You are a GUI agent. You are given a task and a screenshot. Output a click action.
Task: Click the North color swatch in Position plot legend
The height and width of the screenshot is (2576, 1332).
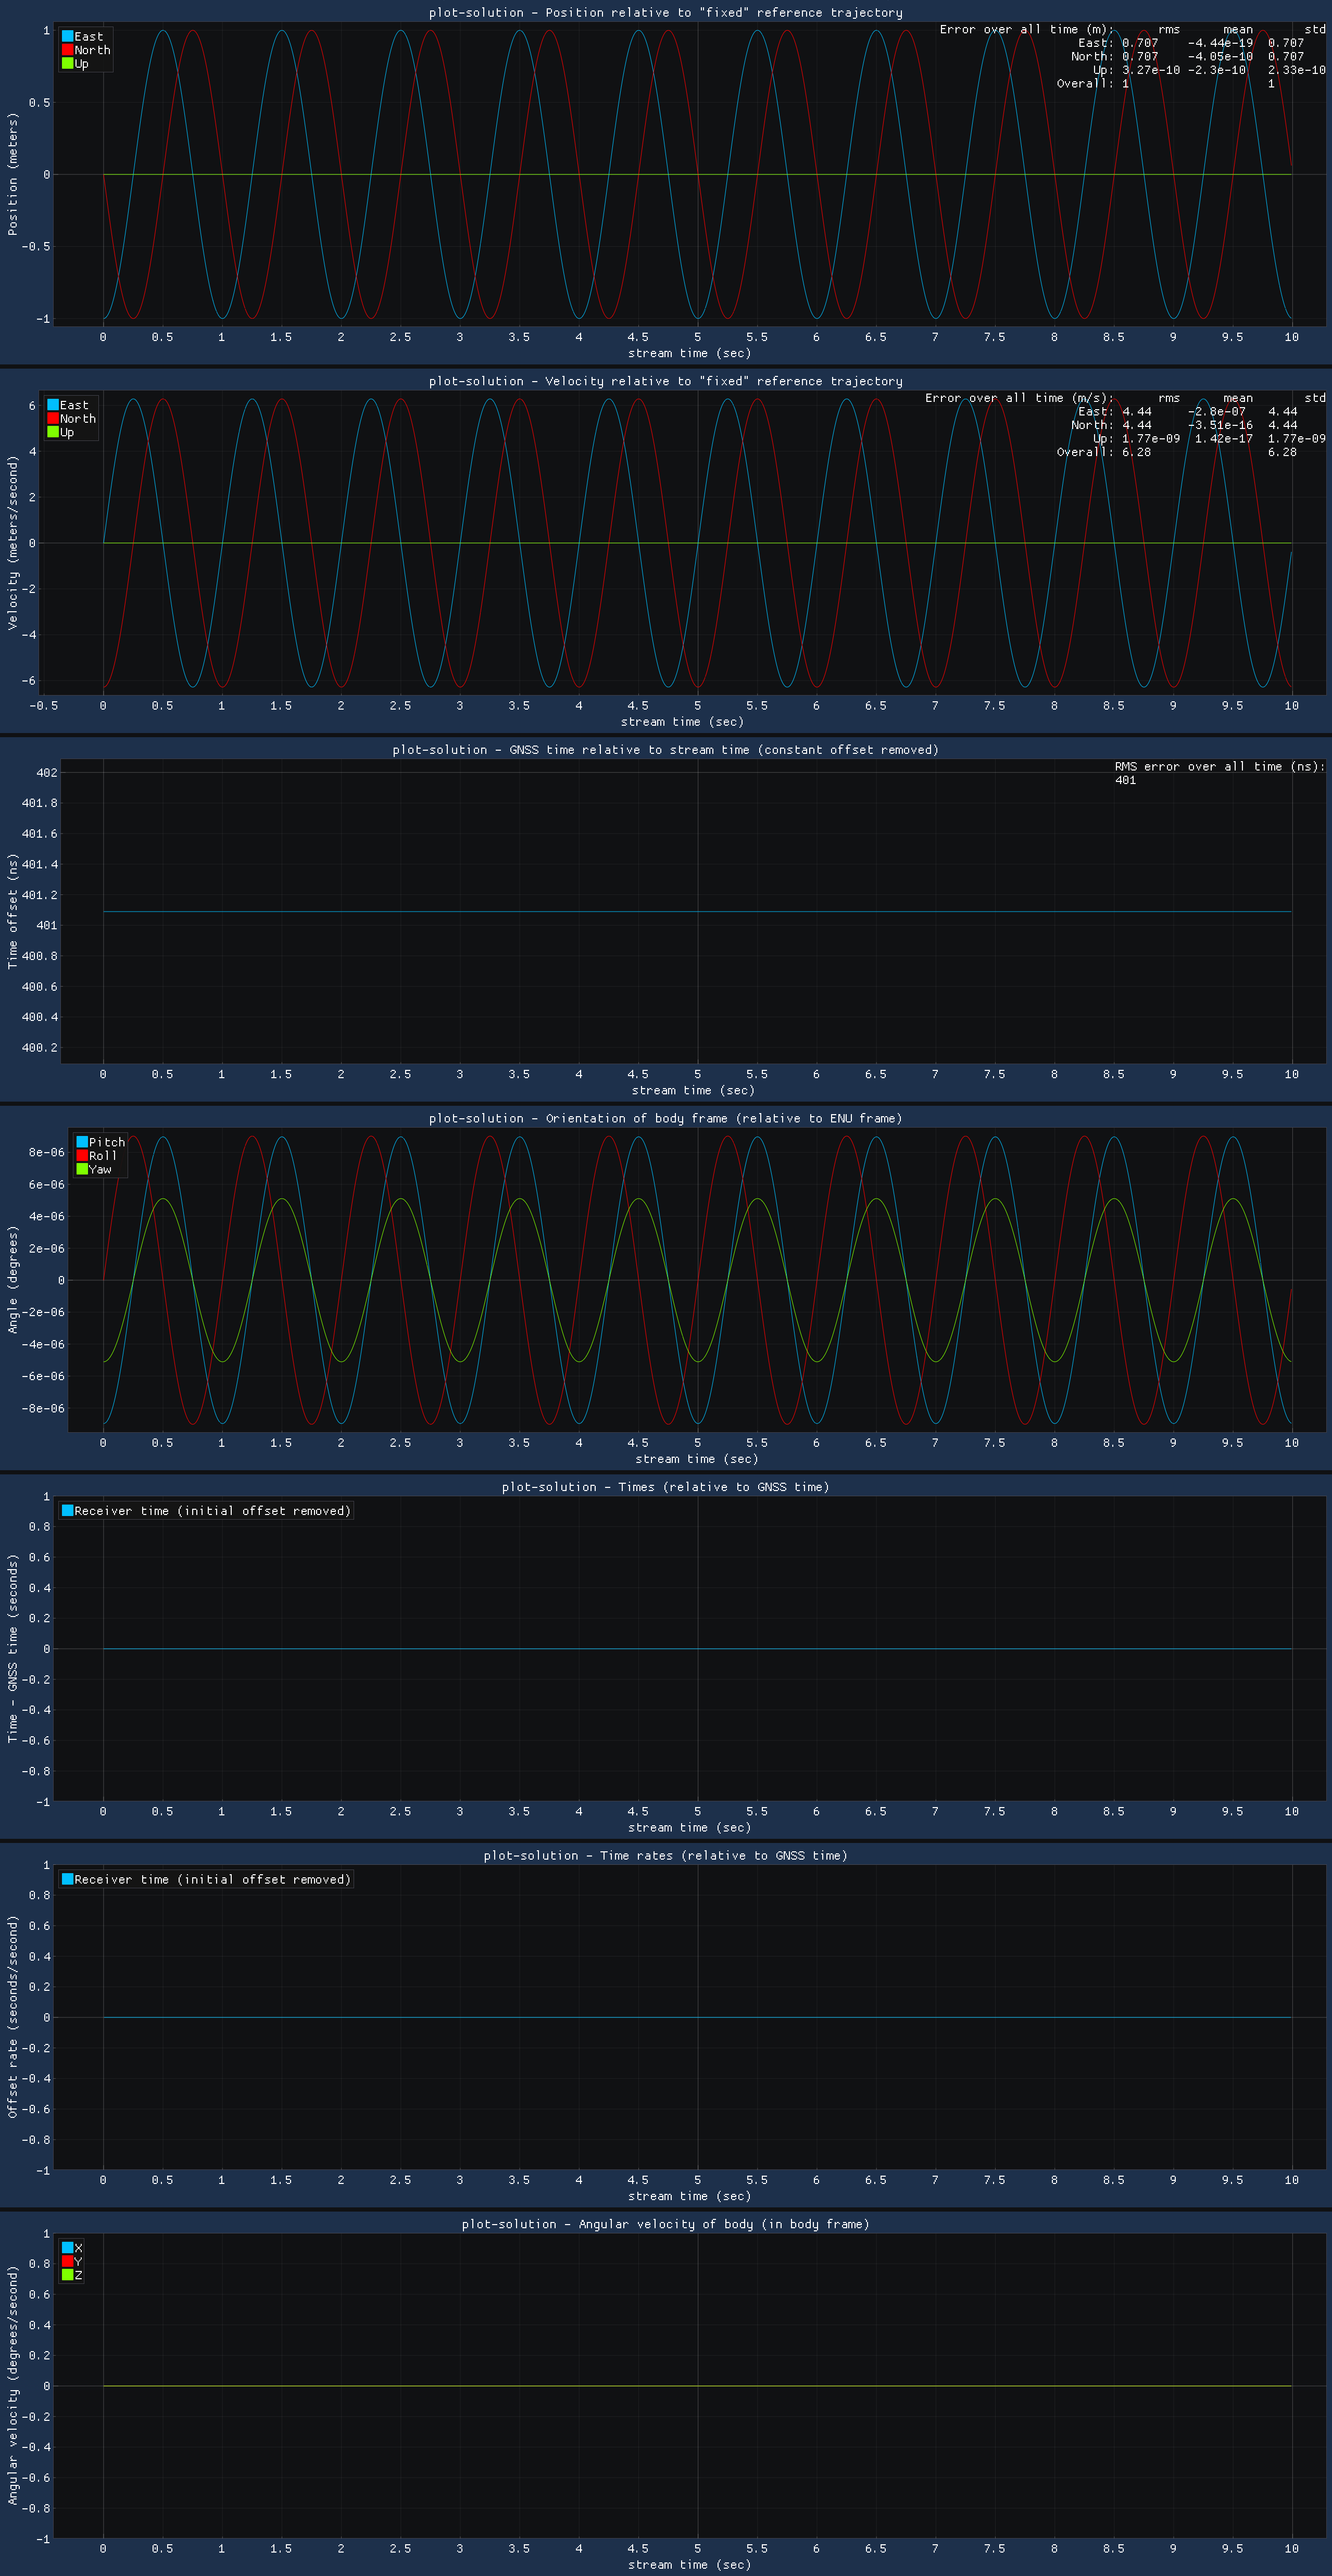pos(68,50)
